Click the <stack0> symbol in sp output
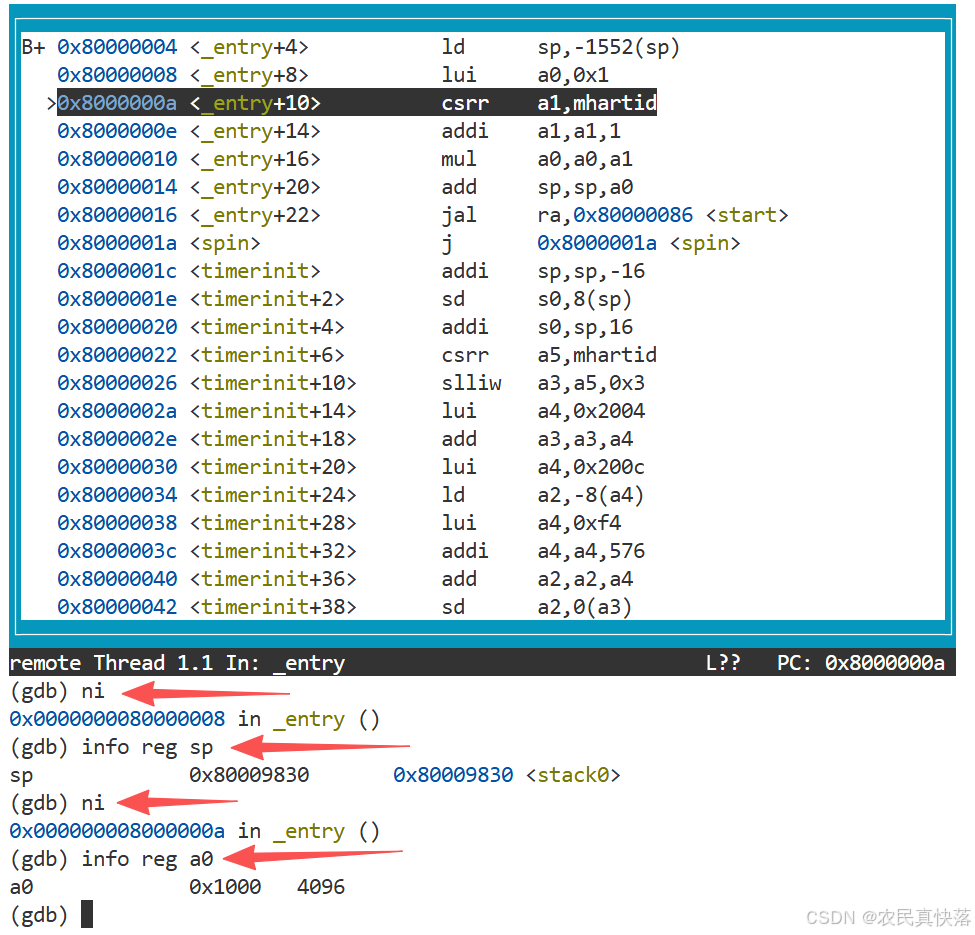The width and height of the screenshot is (975, 935). [573, 775]
